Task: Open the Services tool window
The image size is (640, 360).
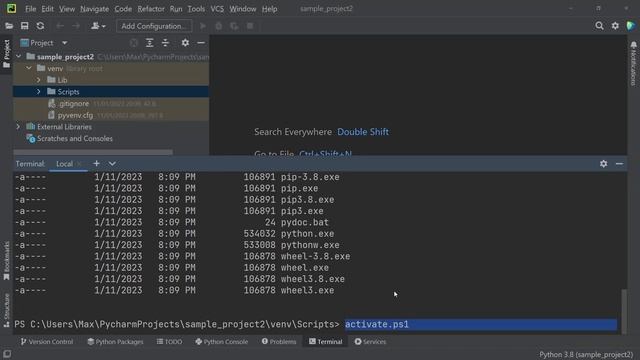Action: pyautogui.click(x=370, y=342)
